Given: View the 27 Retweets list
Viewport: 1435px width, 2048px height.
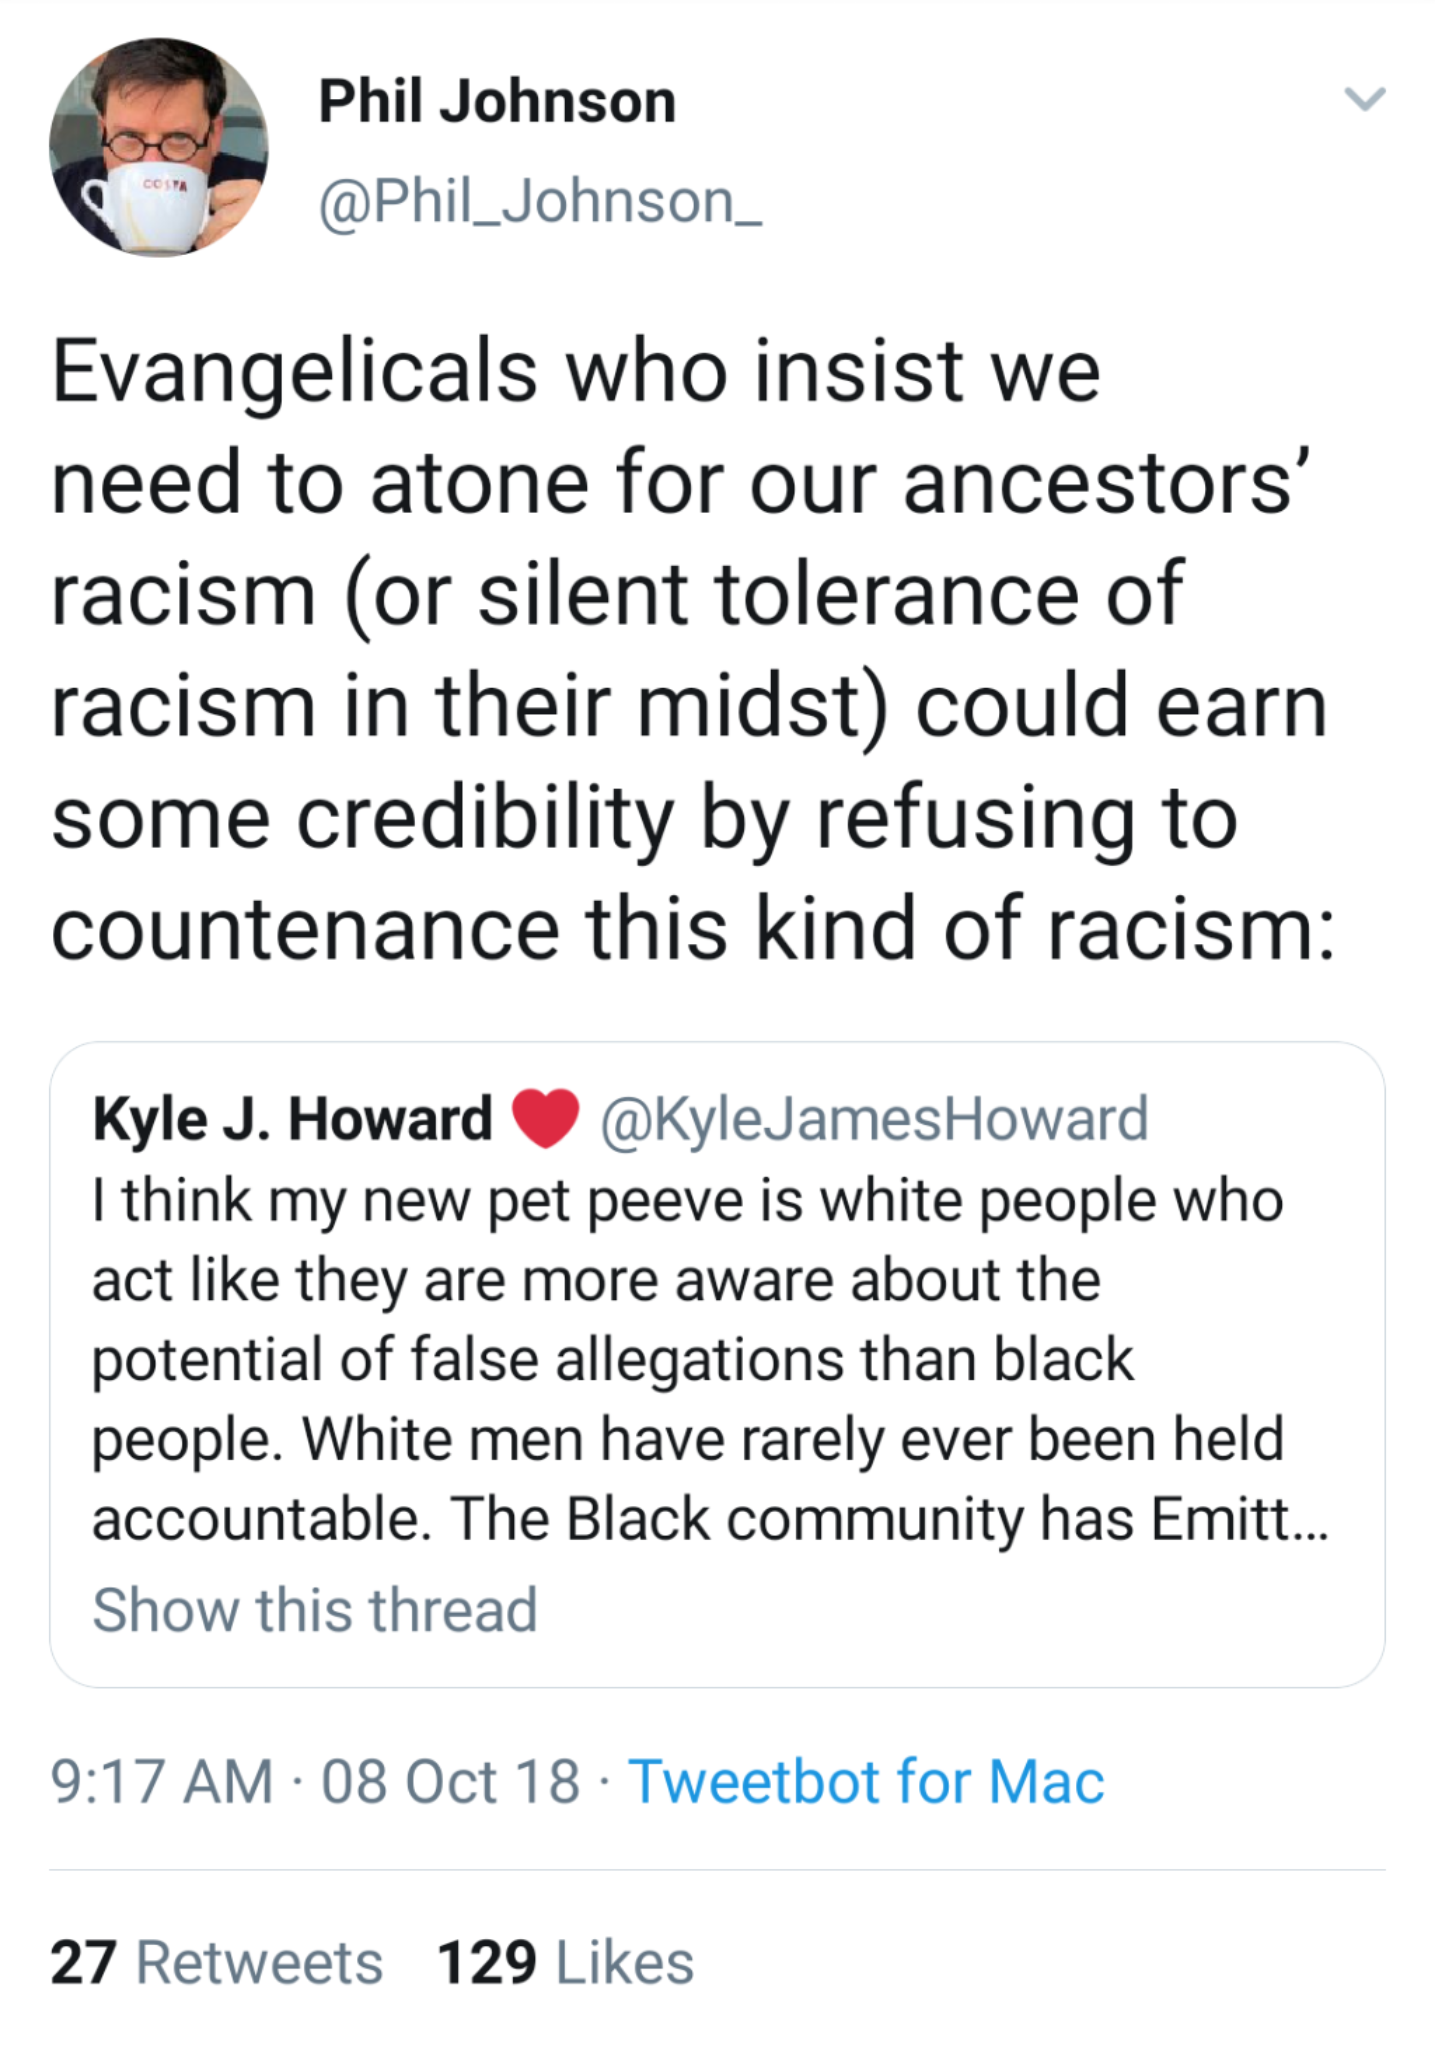Looking at the screenshot, I should click(217, 1961).
